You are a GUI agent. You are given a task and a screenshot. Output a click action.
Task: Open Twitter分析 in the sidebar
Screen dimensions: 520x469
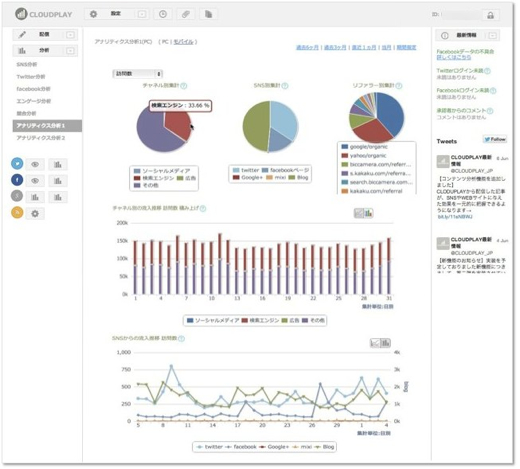point(31,77)
